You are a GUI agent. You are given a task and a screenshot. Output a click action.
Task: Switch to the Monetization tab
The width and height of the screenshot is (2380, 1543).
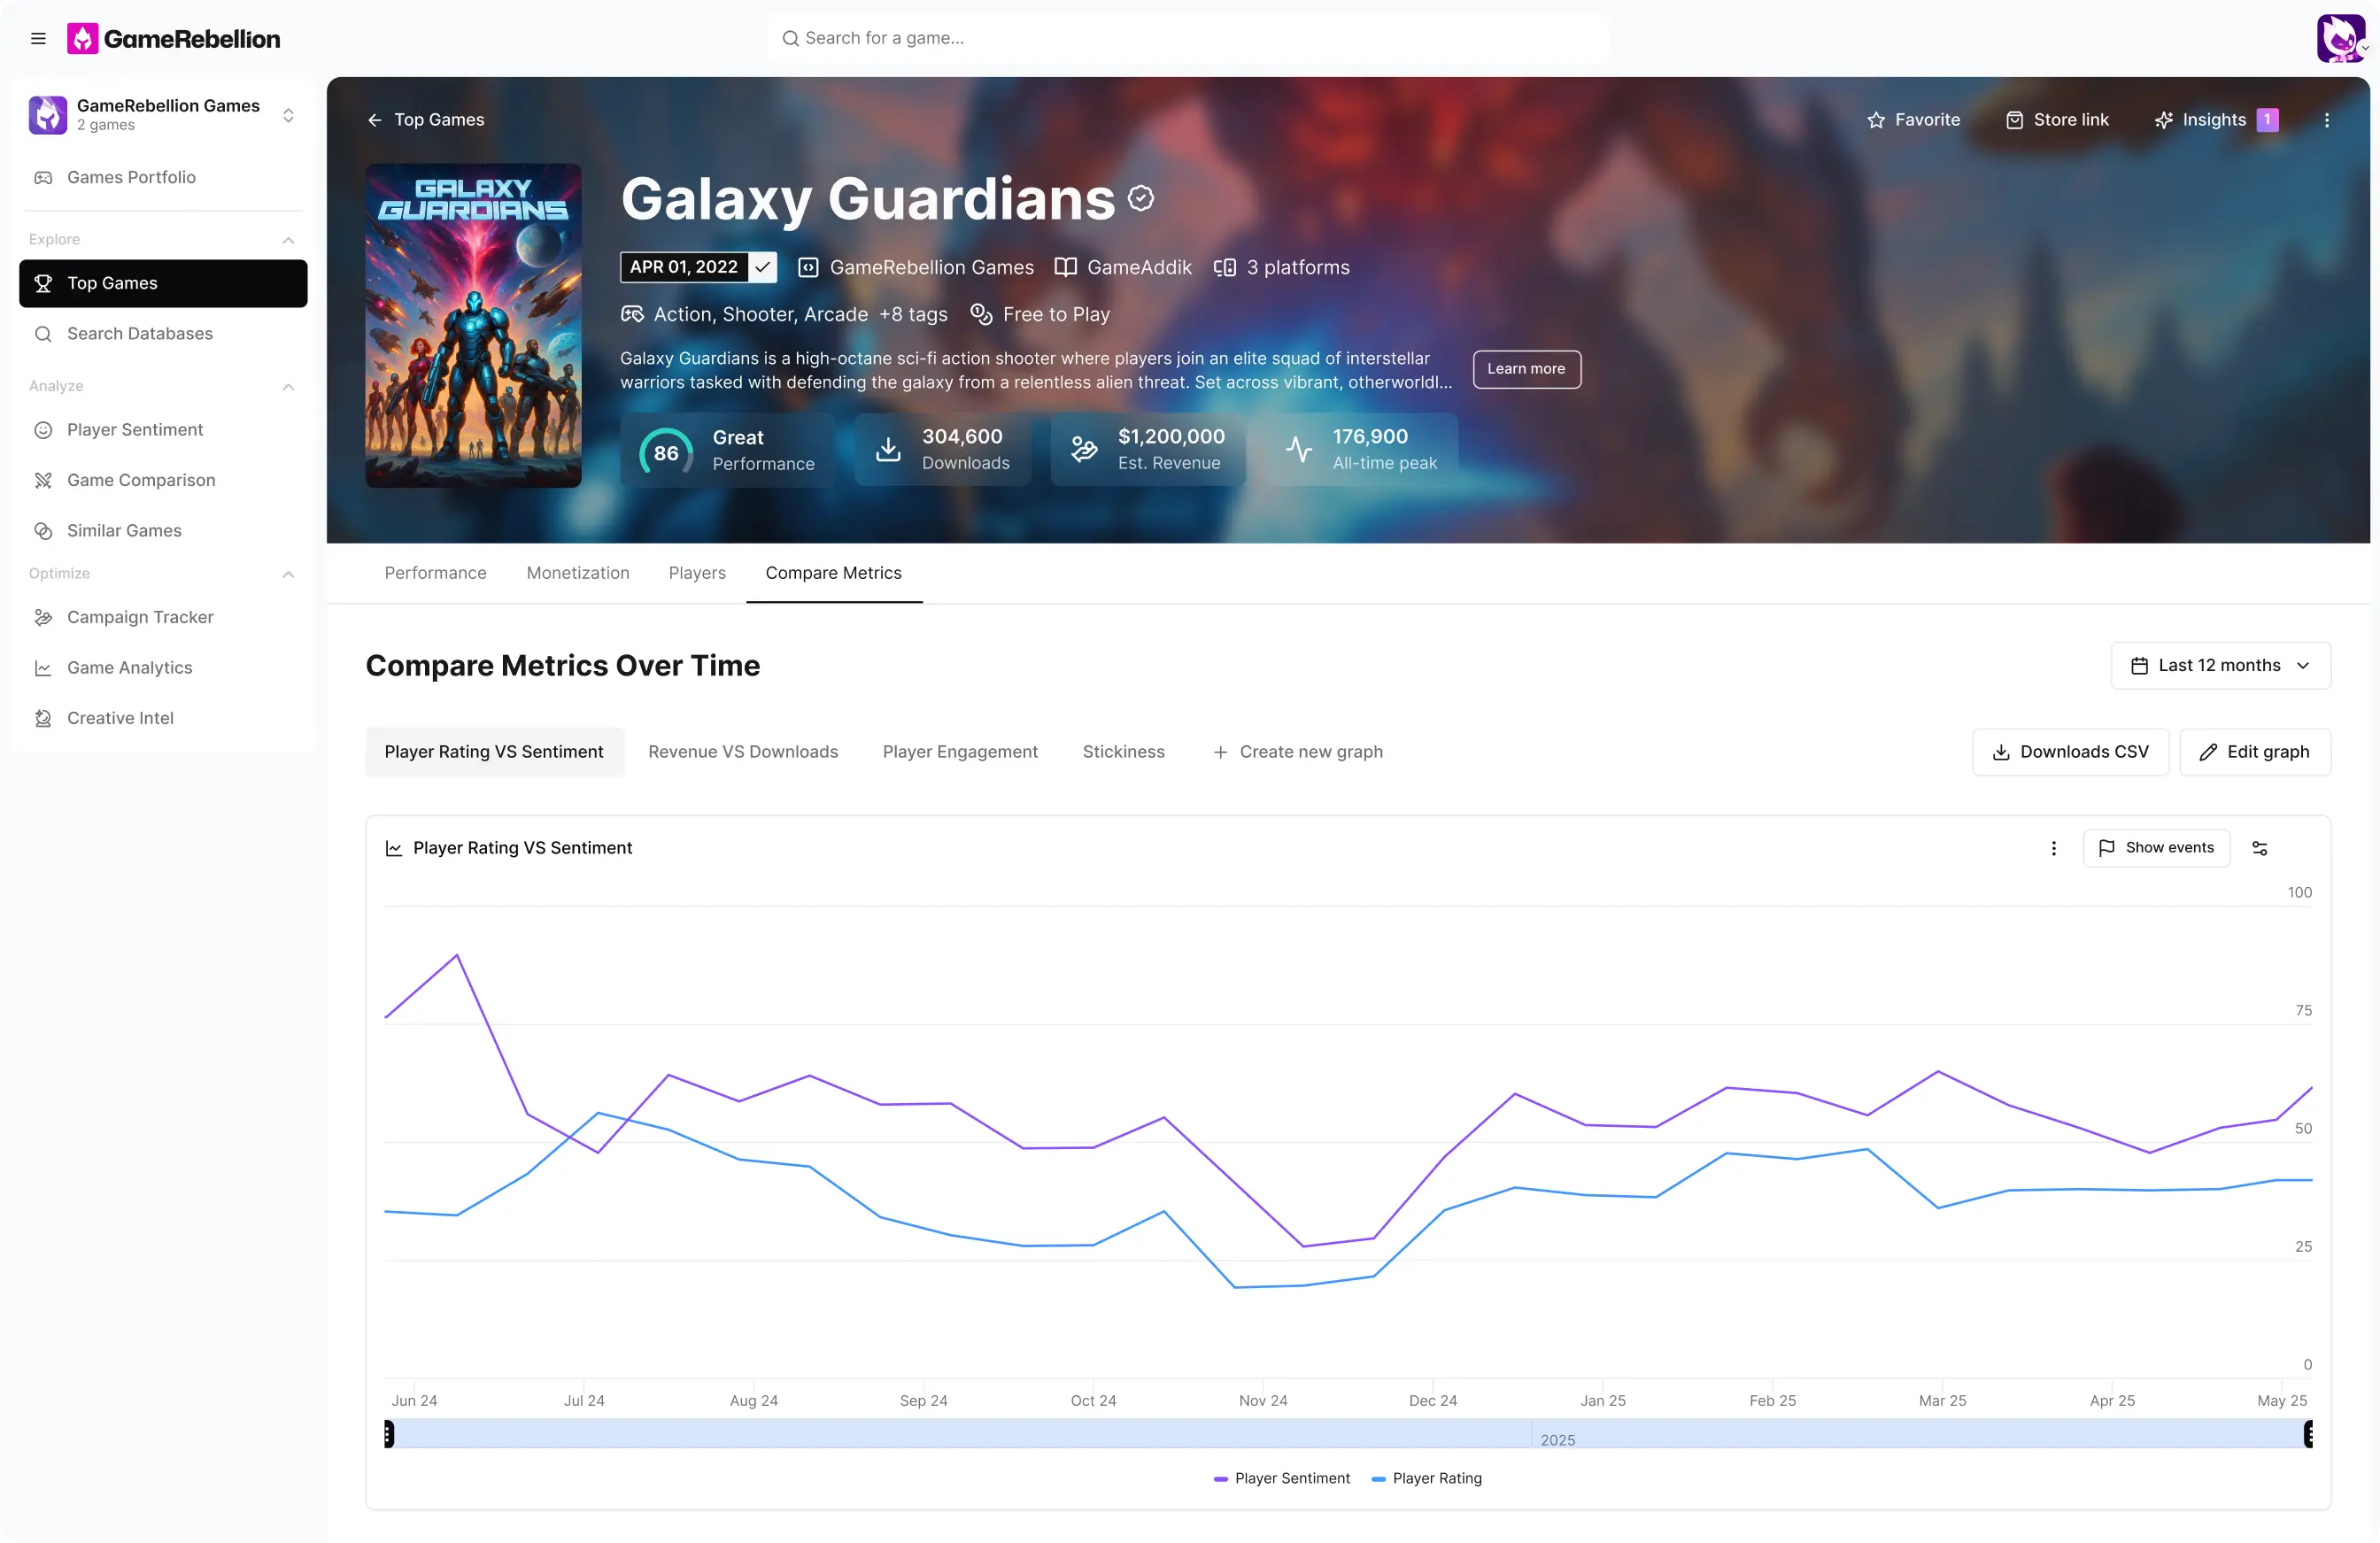click(577, 573)
